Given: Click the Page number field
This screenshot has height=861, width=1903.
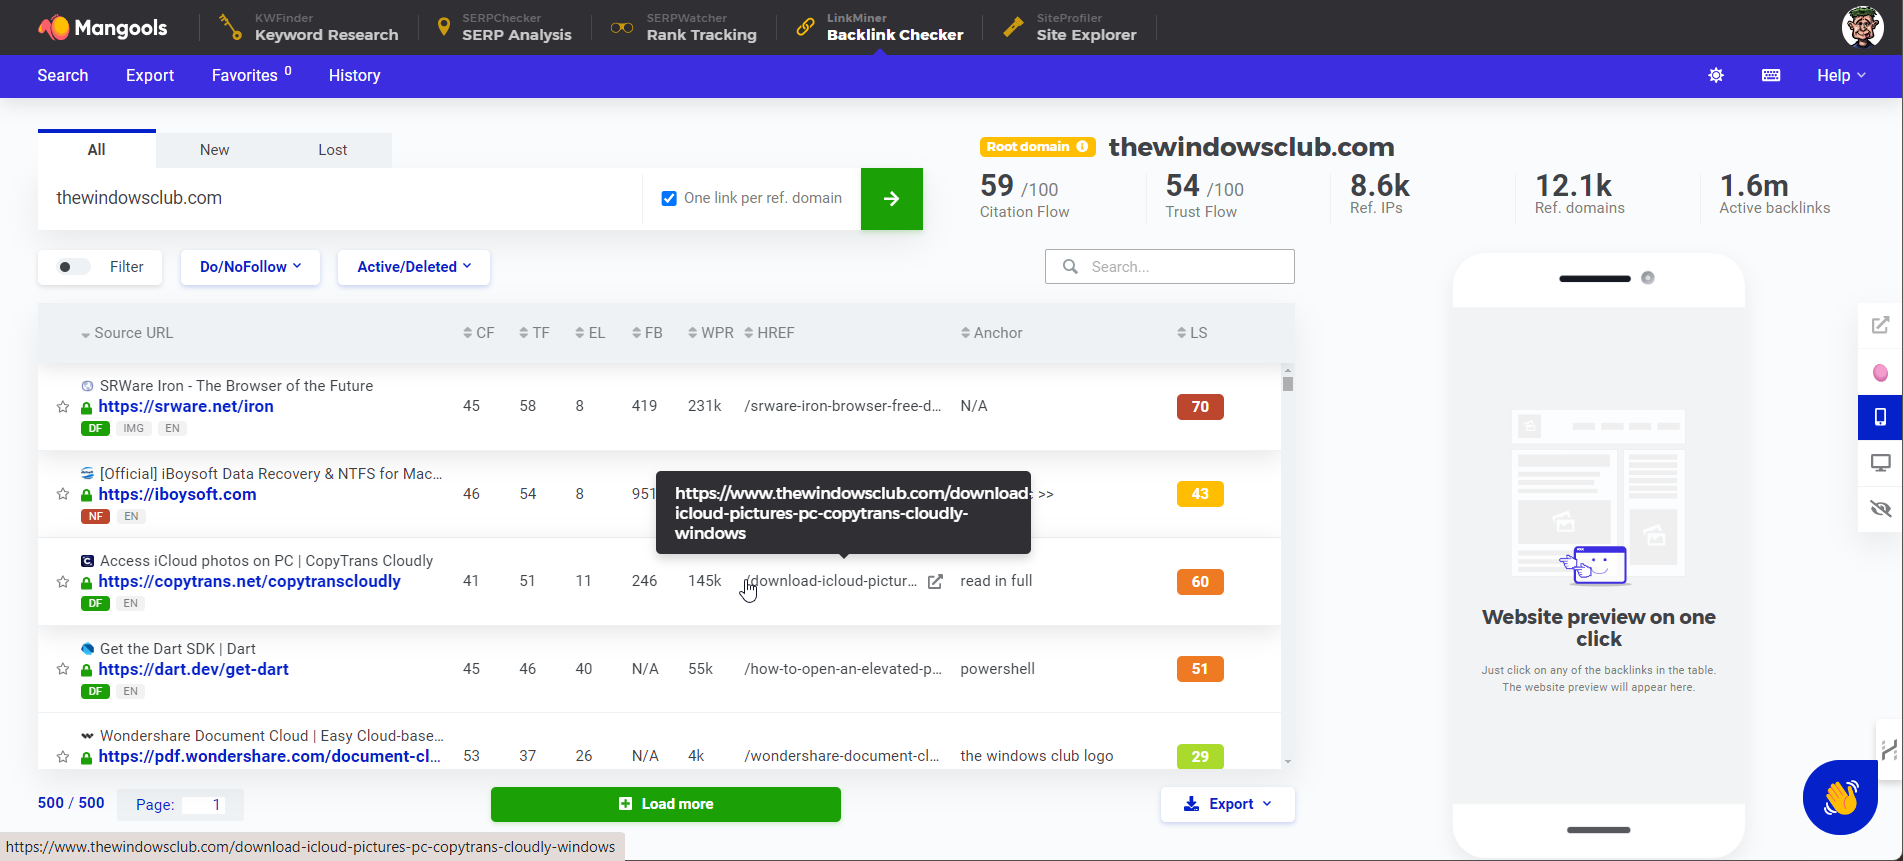Looking at the screenshot, I should [x=203, y=805].
